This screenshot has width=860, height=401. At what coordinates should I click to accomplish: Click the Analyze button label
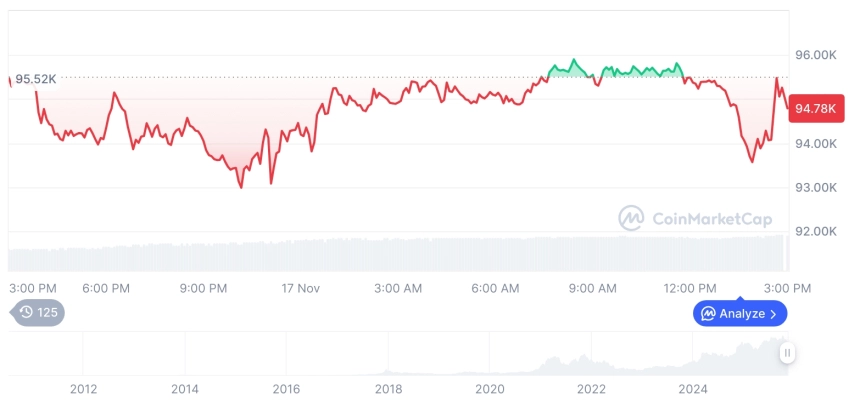[x=741, y=314]
